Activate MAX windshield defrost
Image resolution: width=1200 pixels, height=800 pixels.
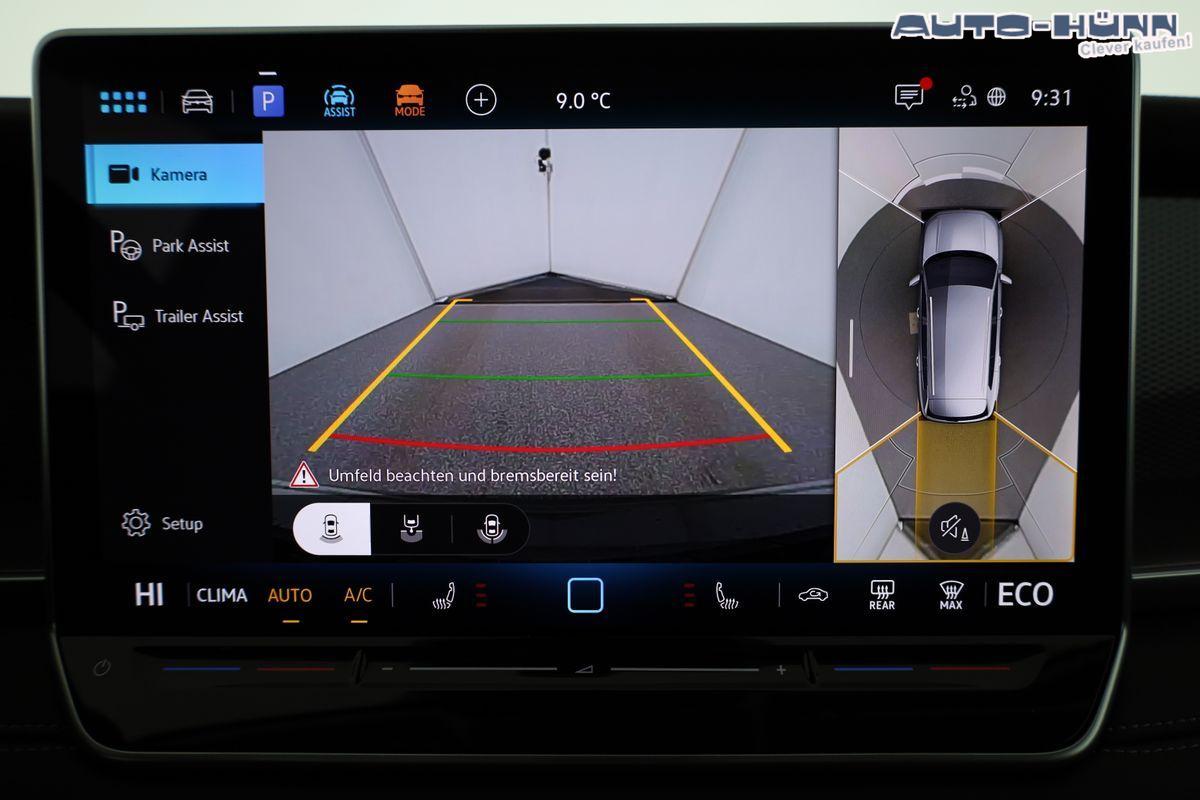point(950,595)
